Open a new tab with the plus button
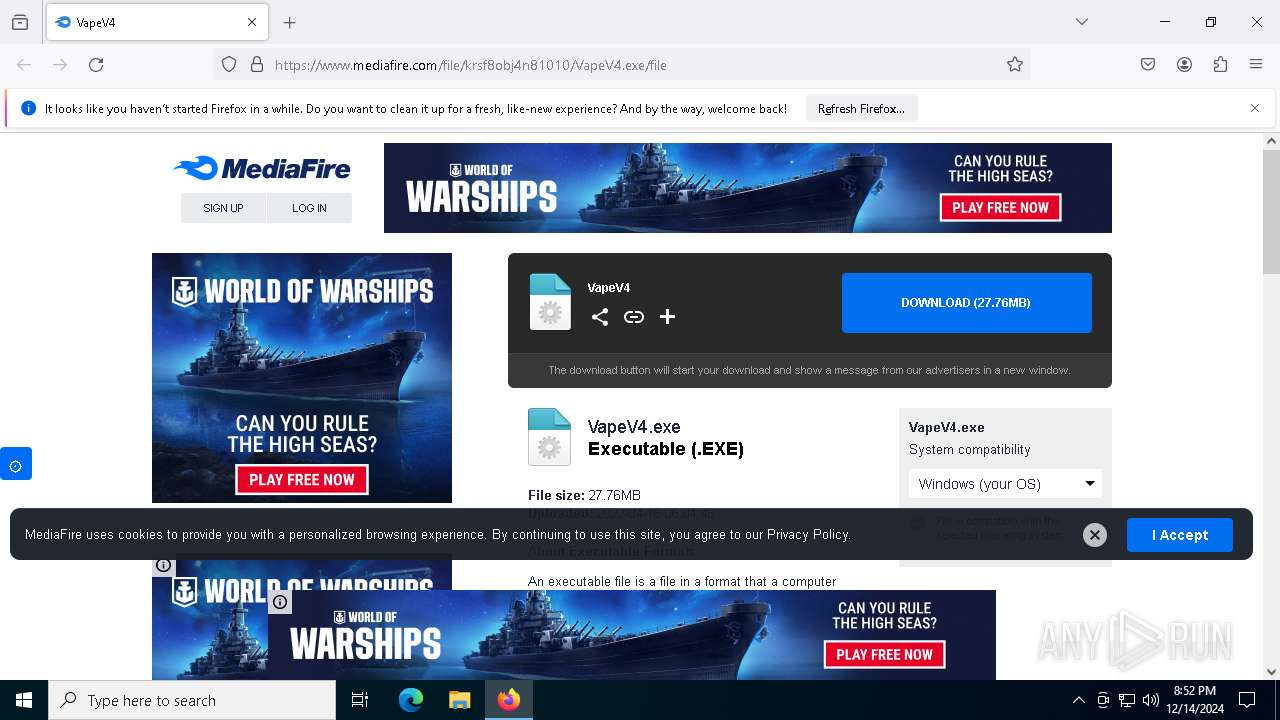 coord(290,22)
